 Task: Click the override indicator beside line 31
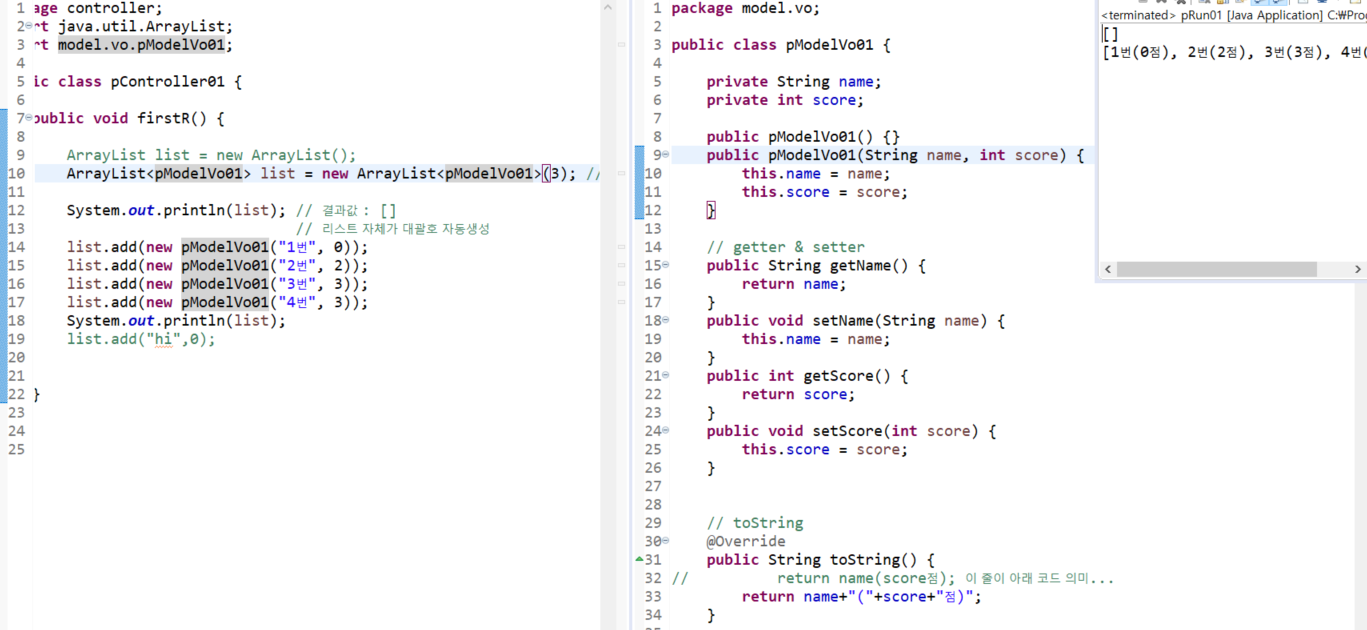(x=640, y=559)
